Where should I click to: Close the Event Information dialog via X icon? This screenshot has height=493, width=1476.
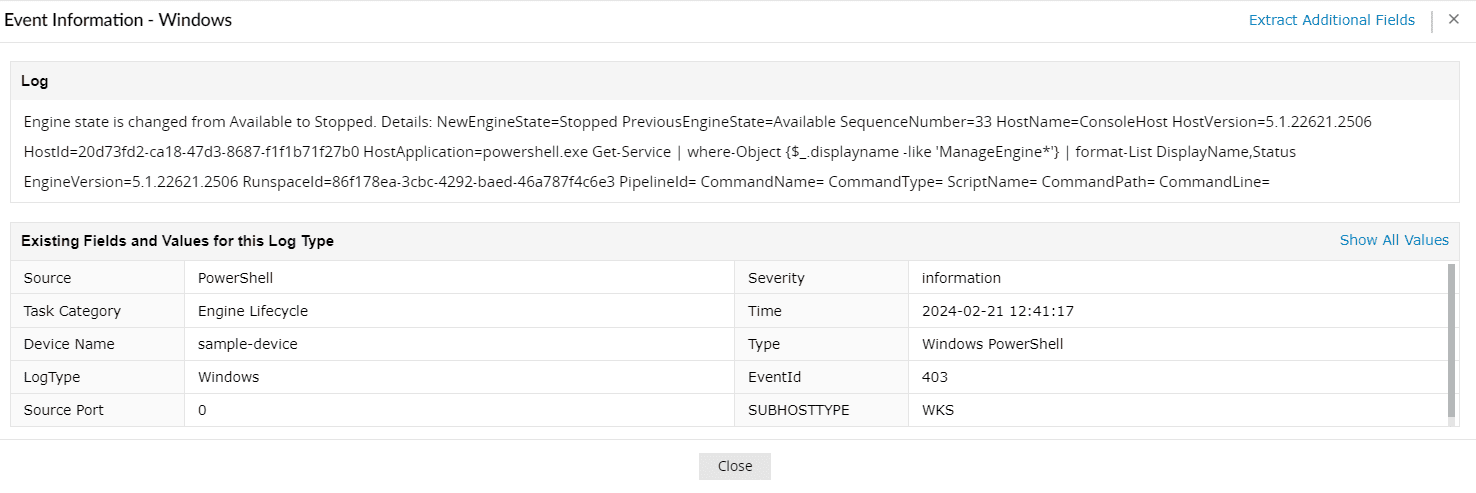pos(1454,19)
